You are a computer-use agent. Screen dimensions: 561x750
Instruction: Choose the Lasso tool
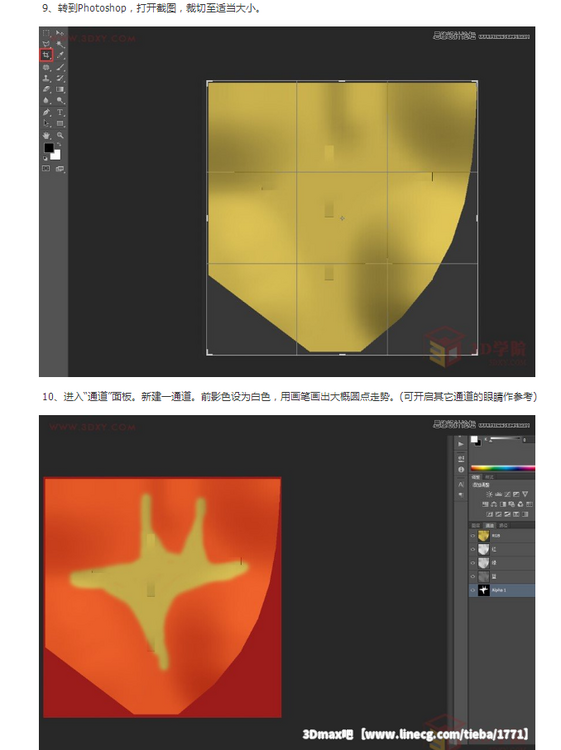point(46,44)
